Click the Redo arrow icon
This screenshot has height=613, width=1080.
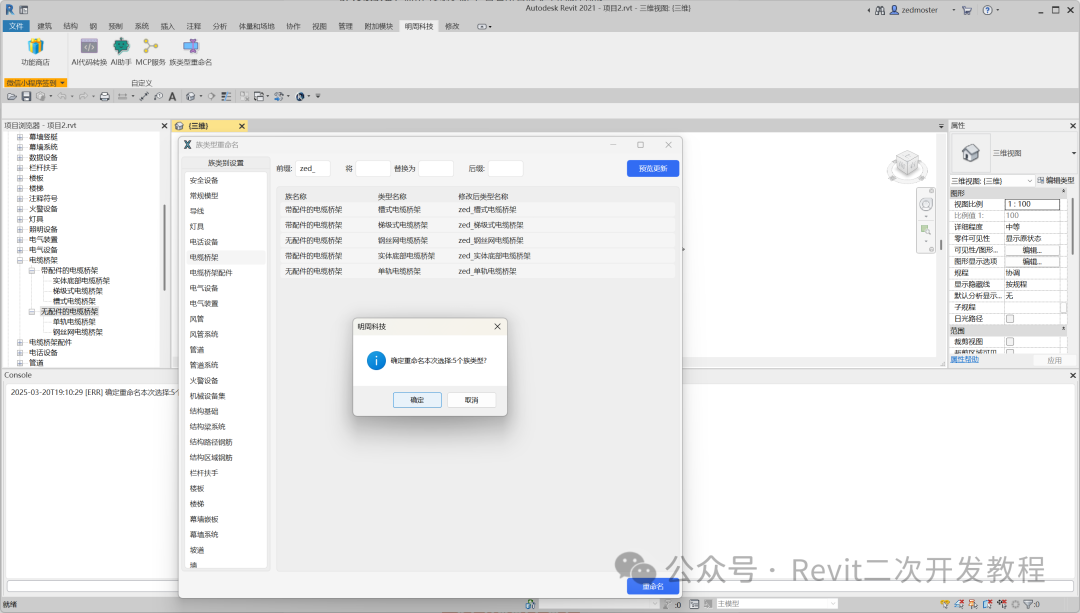(x=83, y=96)
